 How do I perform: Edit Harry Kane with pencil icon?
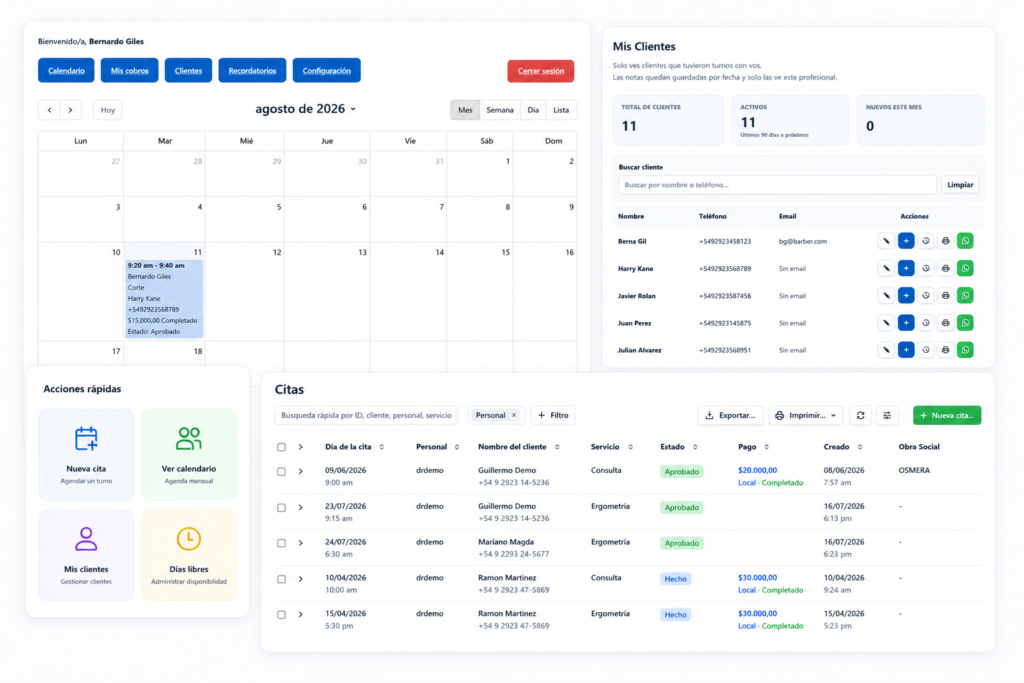click(x=886, y=268)
